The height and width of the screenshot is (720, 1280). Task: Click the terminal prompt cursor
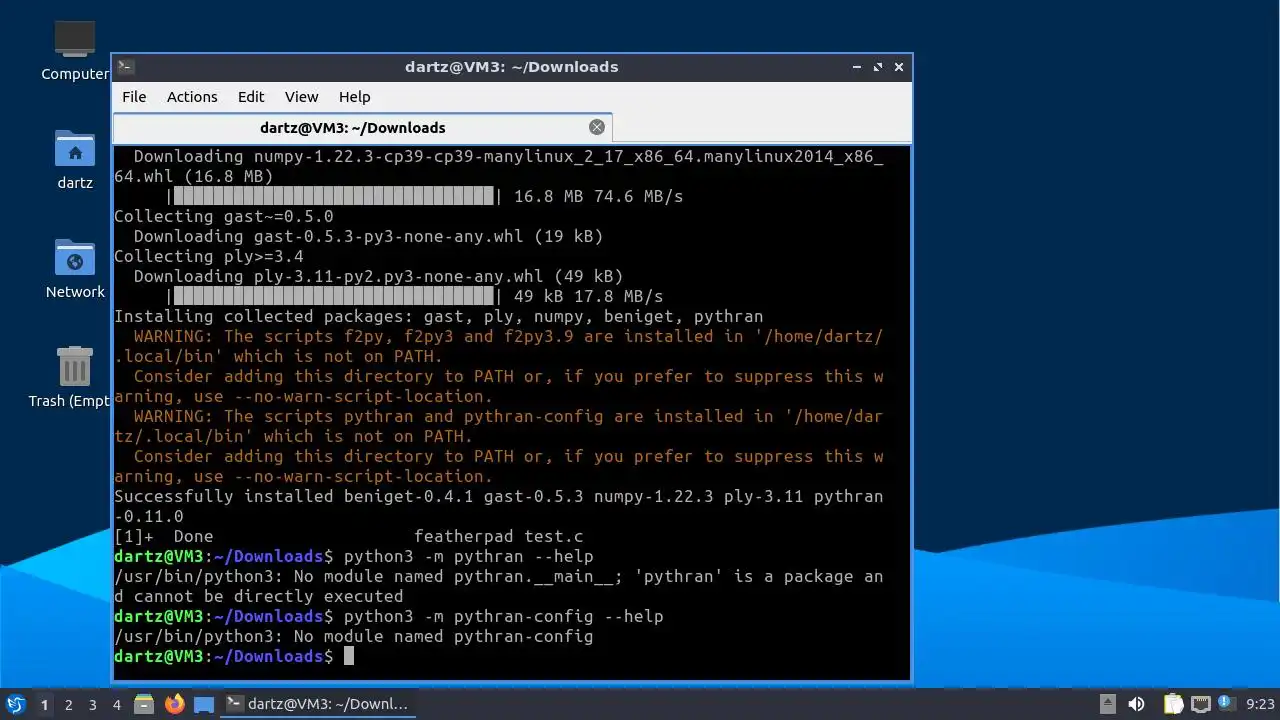[x=349, y=656]
